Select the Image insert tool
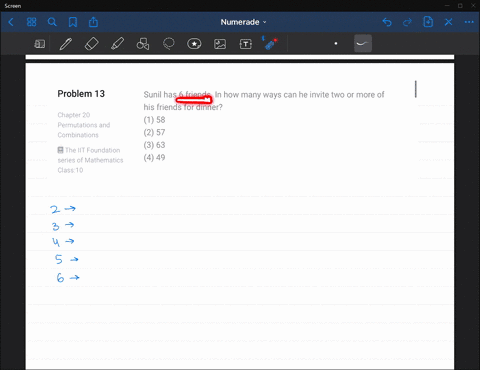Viewport: 480px width, 370px height. (220, 44)
